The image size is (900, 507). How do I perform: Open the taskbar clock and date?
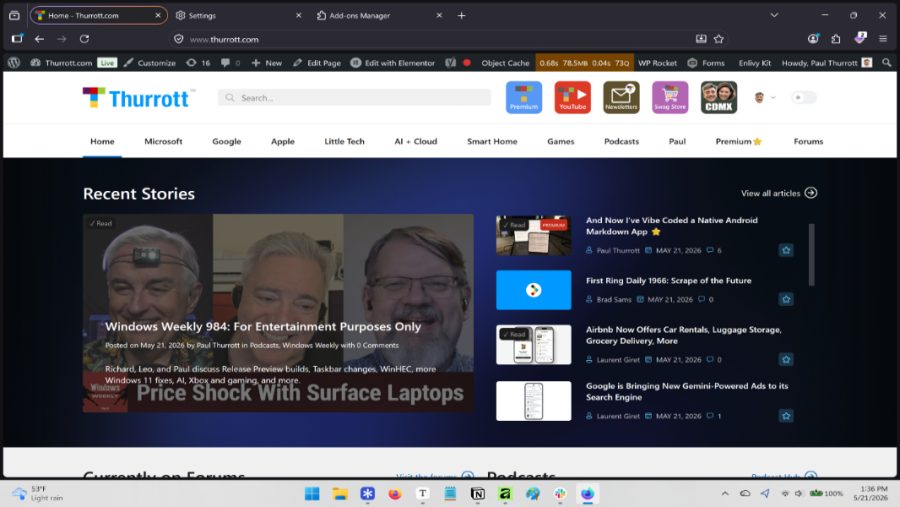coord(870,493)
